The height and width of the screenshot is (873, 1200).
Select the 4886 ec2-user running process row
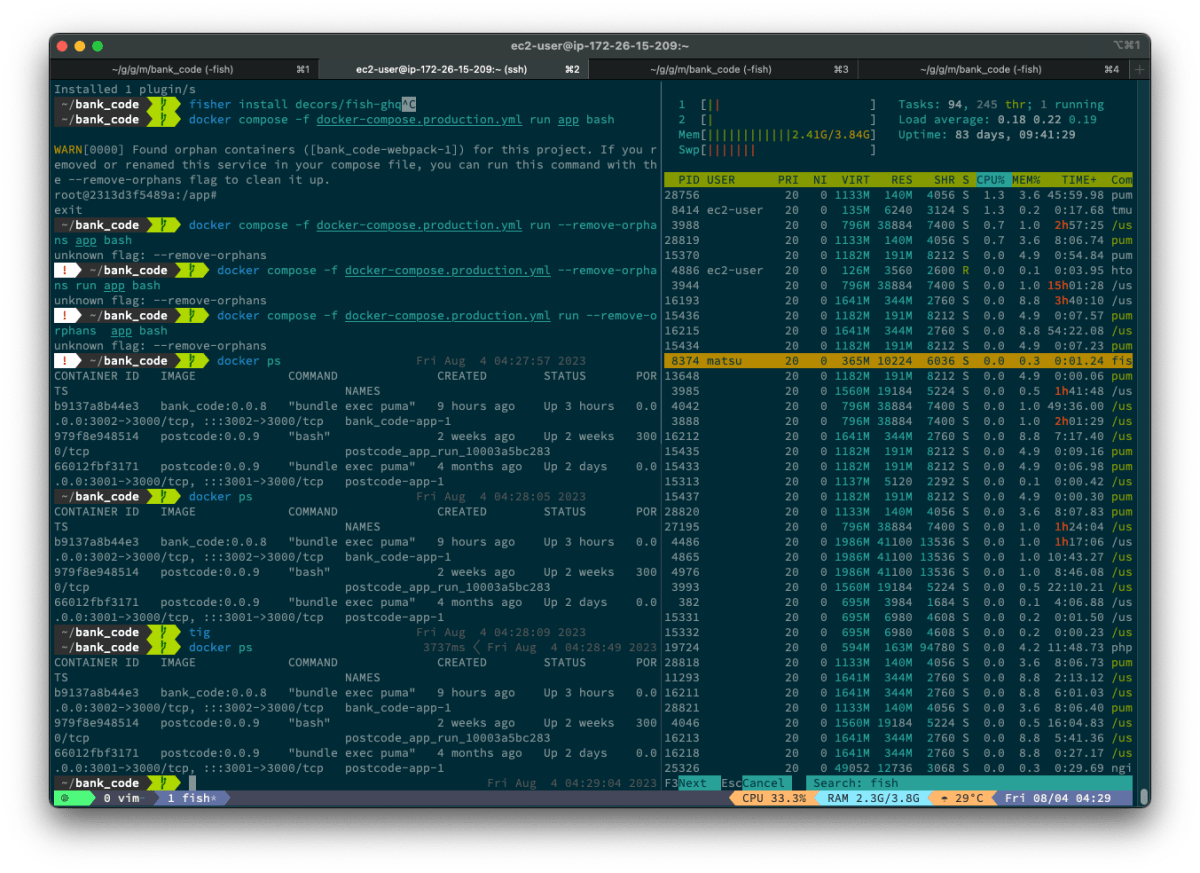(x=898, y=271)
